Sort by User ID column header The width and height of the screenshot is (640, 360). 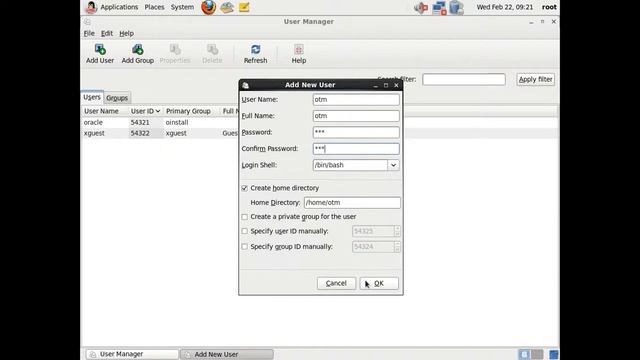145,111
